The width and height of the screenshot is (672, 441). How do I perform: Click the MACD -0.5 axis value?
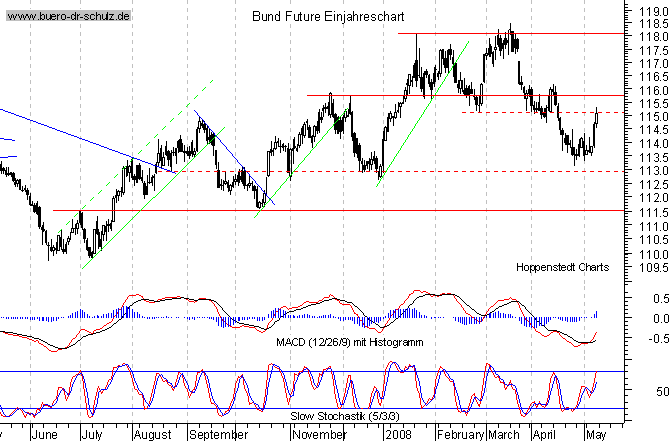[x=659, y=339]
